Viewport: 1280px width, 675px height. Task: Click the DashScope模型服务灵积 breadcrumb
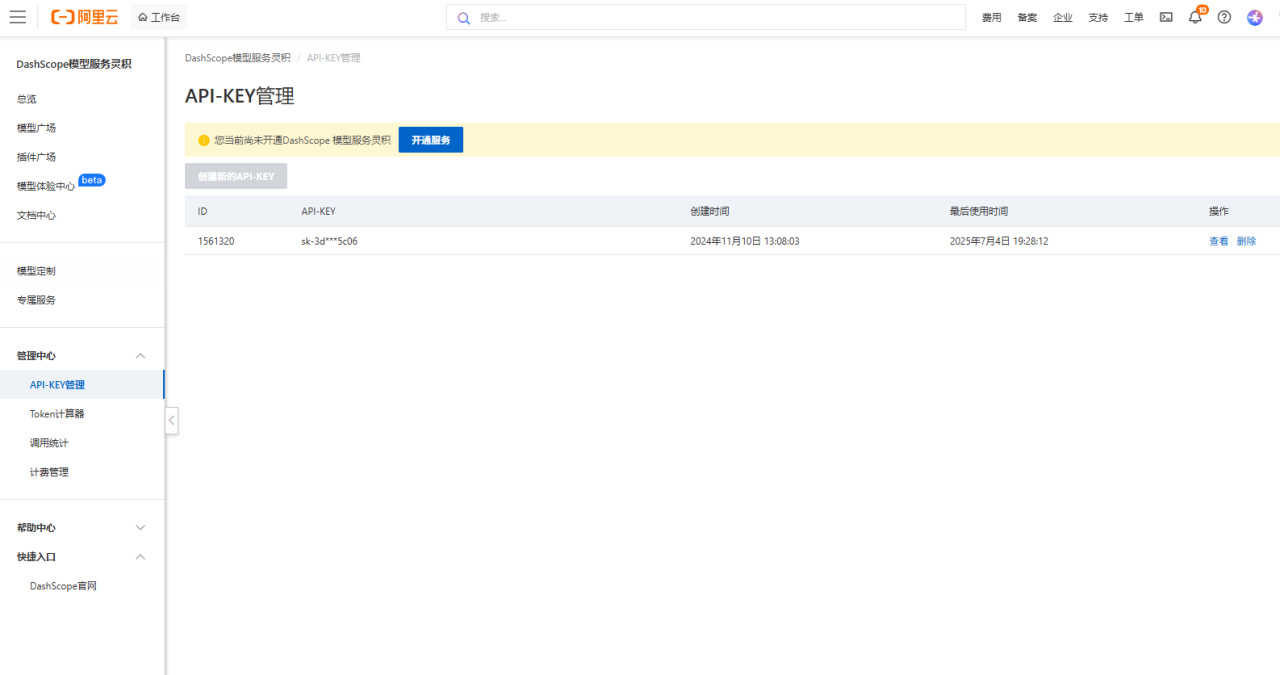click(238, 58)
